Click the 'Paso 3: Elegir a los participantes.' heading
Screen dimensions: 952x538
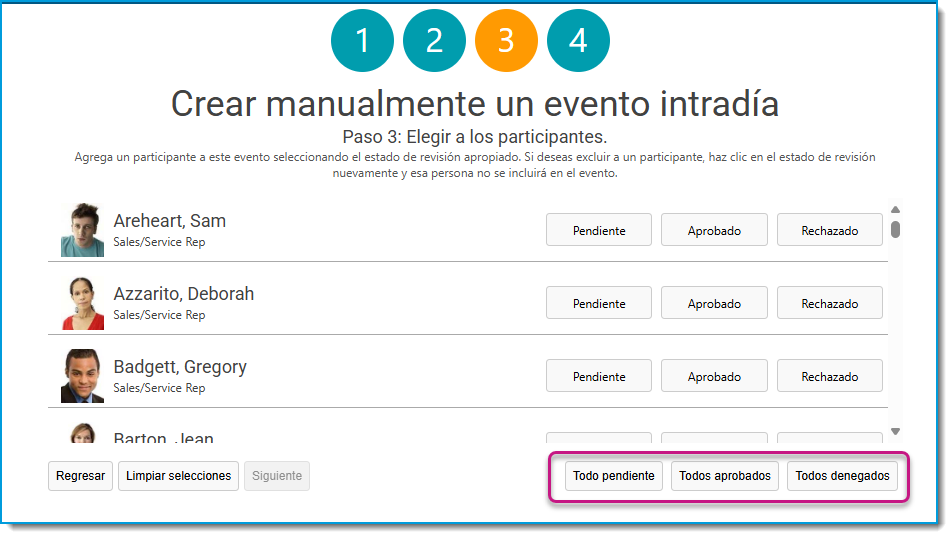point(475,137)
